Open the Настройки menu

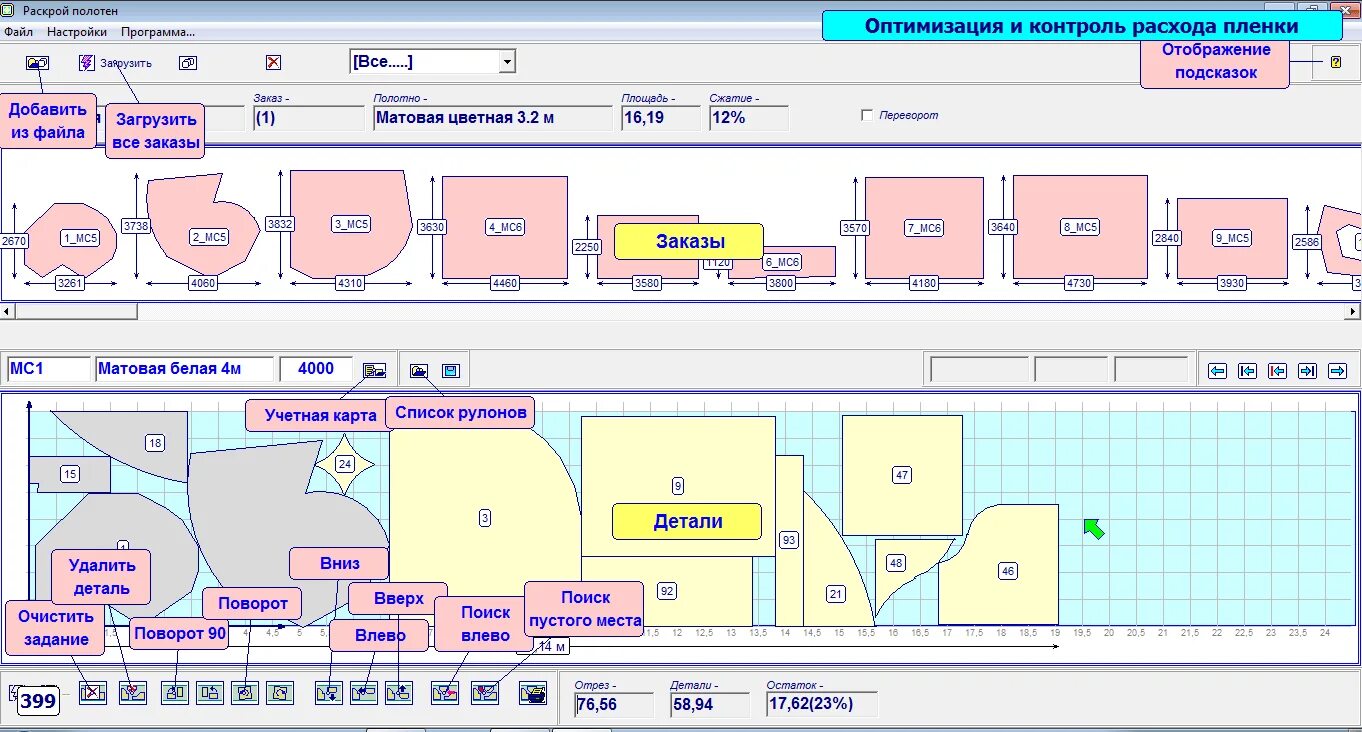click(x=77, y=31)
